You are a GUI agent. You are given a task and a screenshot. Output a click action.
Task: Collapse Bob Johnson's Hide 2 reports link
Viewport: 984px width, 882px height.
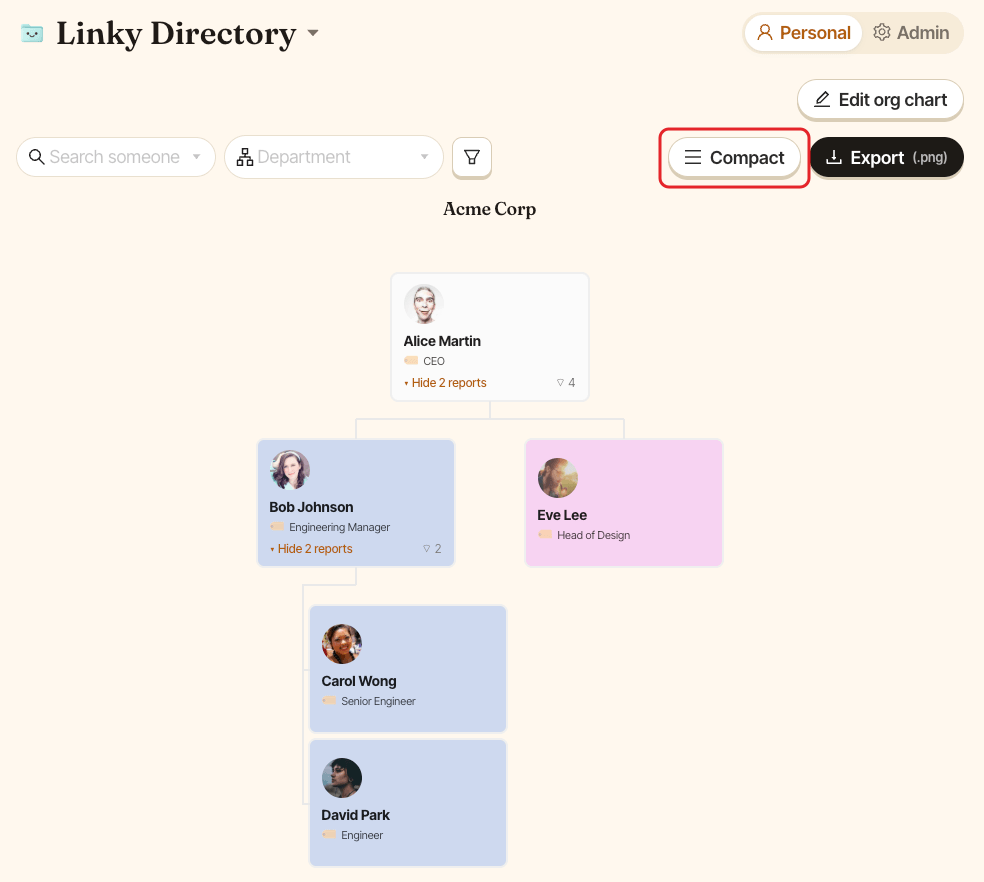[312, 549]
